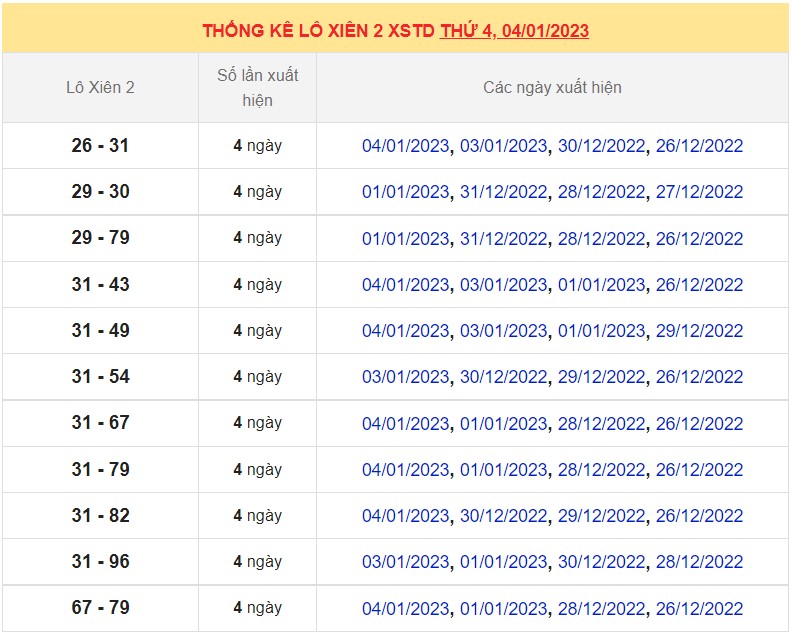Click 04/01/2023 in the 26 - 31 row
Image resolution: width=792 pixels, height=633 pixels.
405,146
